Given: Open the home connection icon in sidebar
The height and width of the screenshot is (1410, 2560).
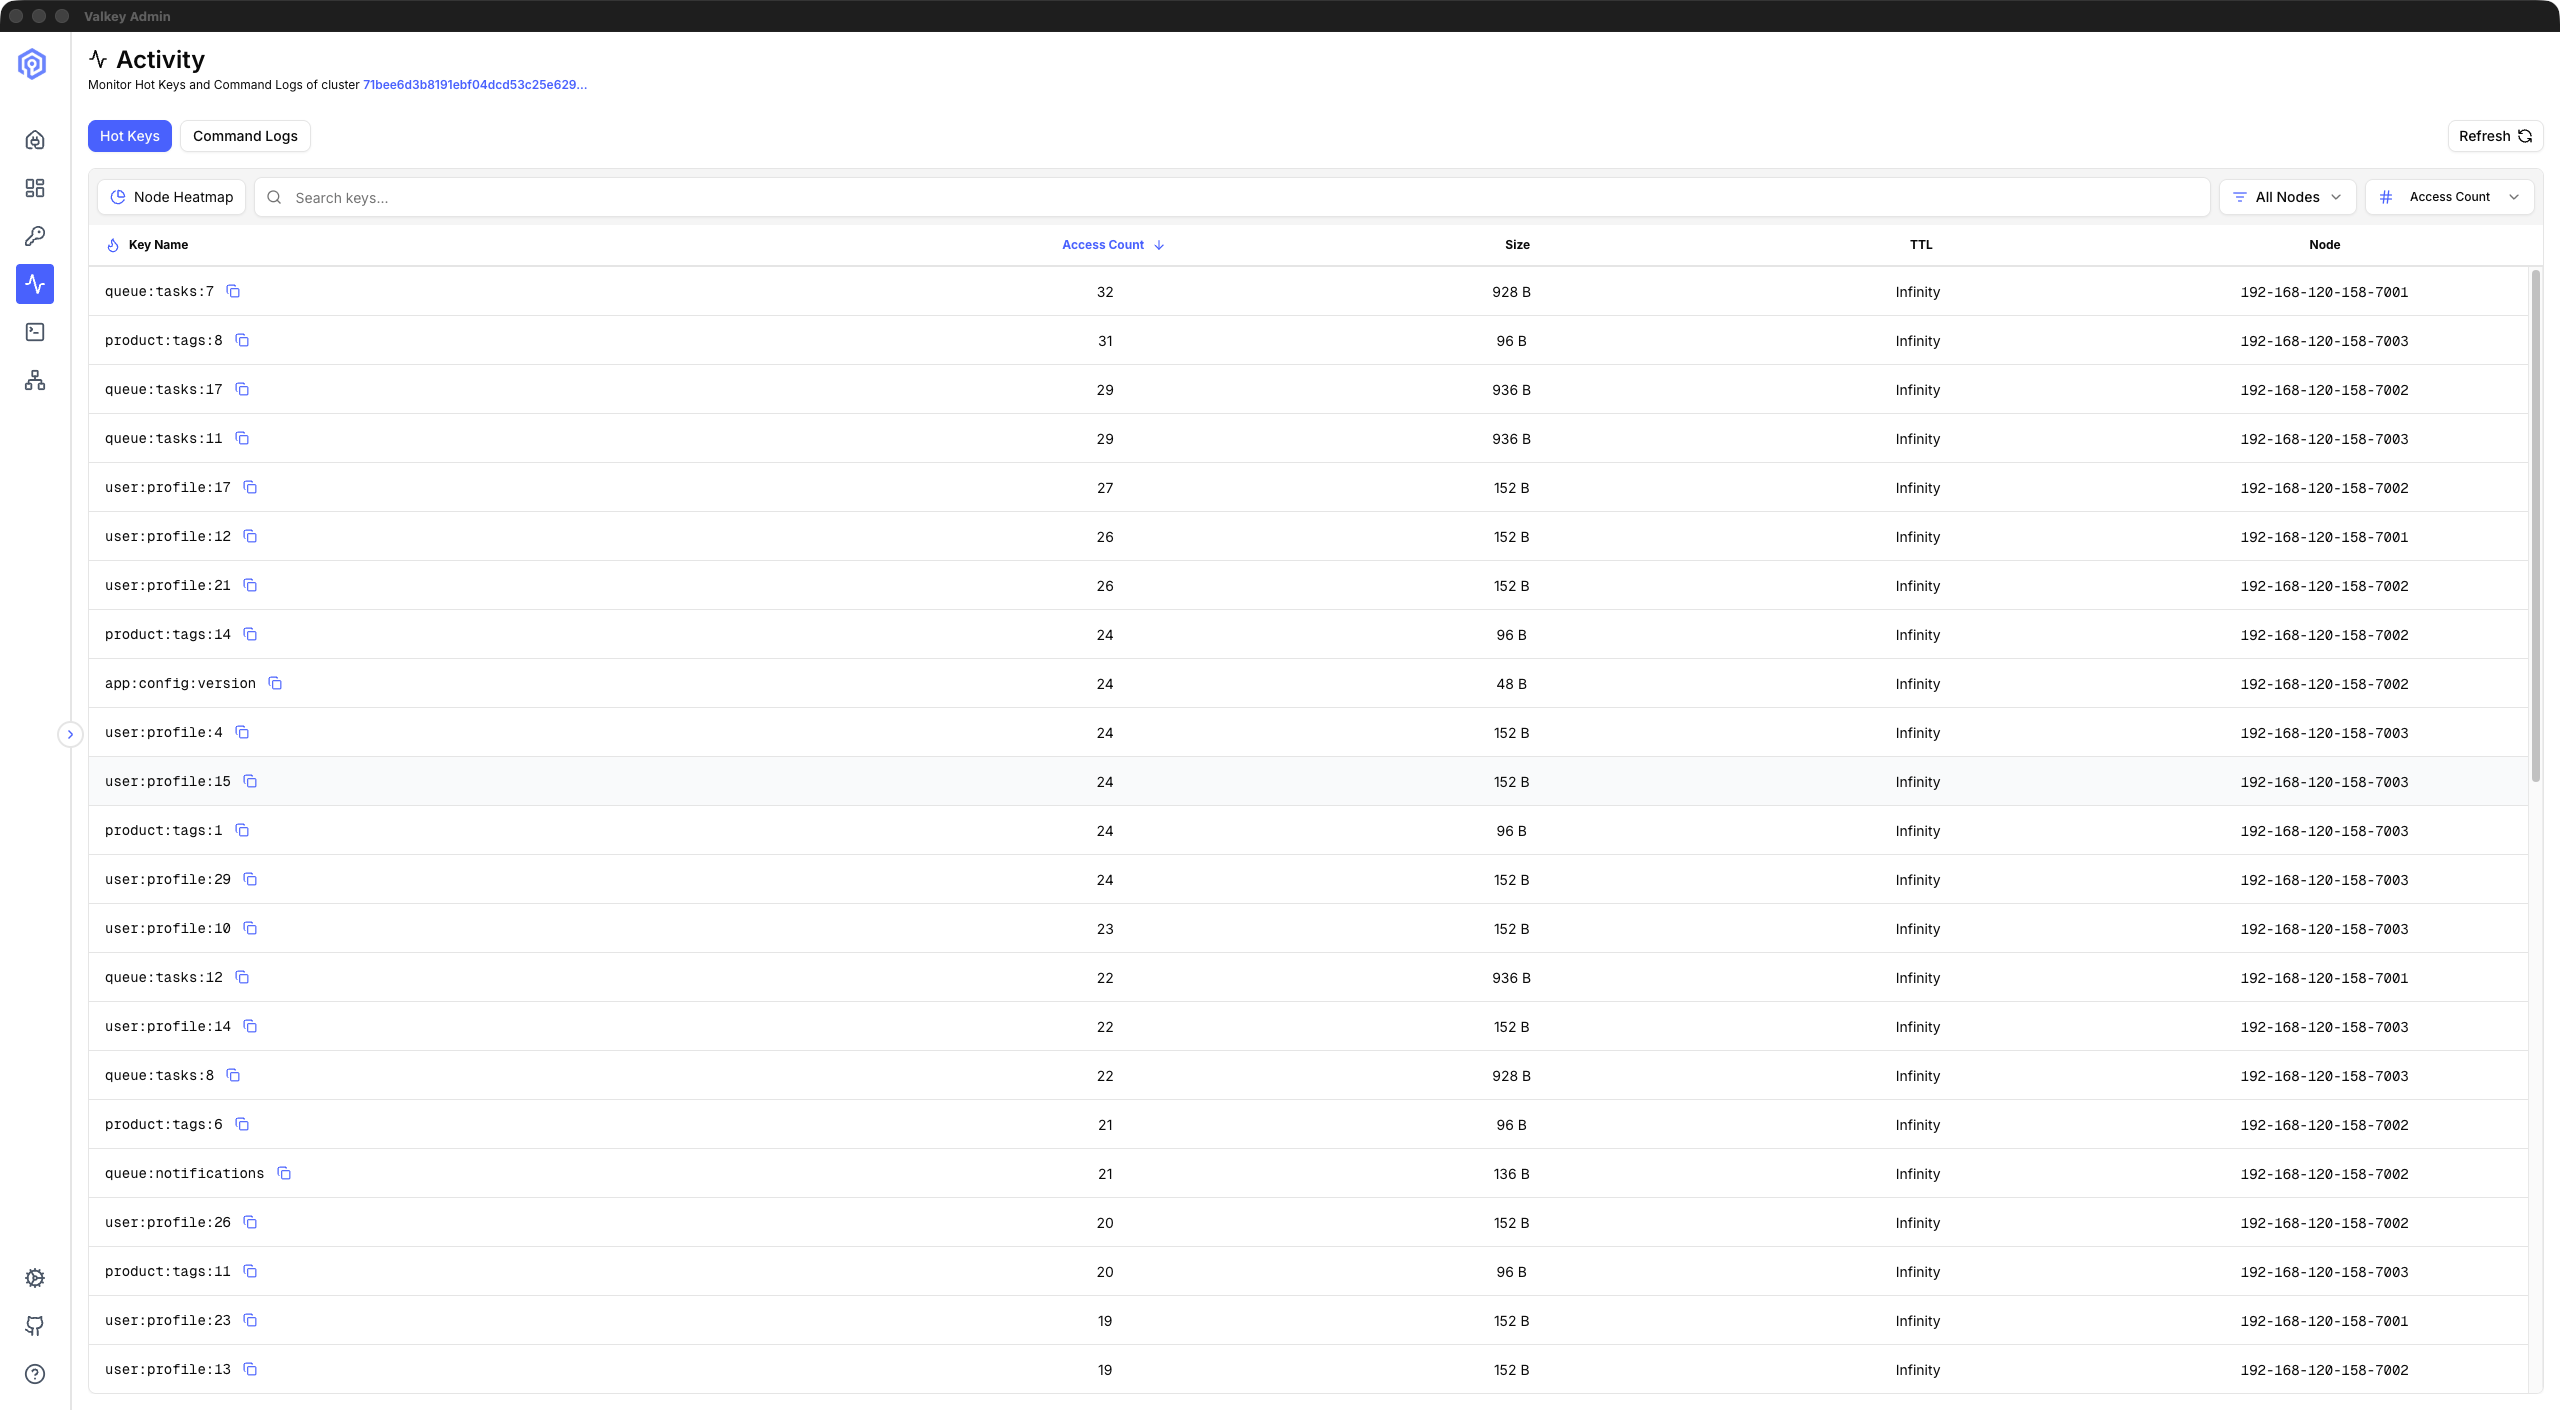Looking at the screenshot, I should (35, 140).
